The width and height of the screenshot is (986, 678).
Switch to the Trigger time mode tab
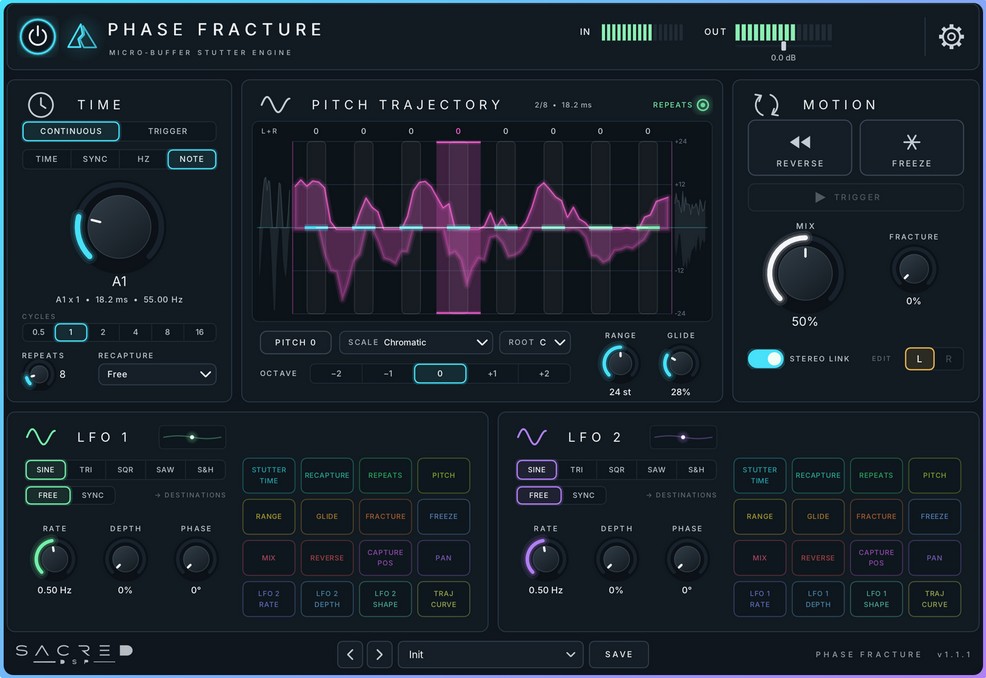pos(168,131)
